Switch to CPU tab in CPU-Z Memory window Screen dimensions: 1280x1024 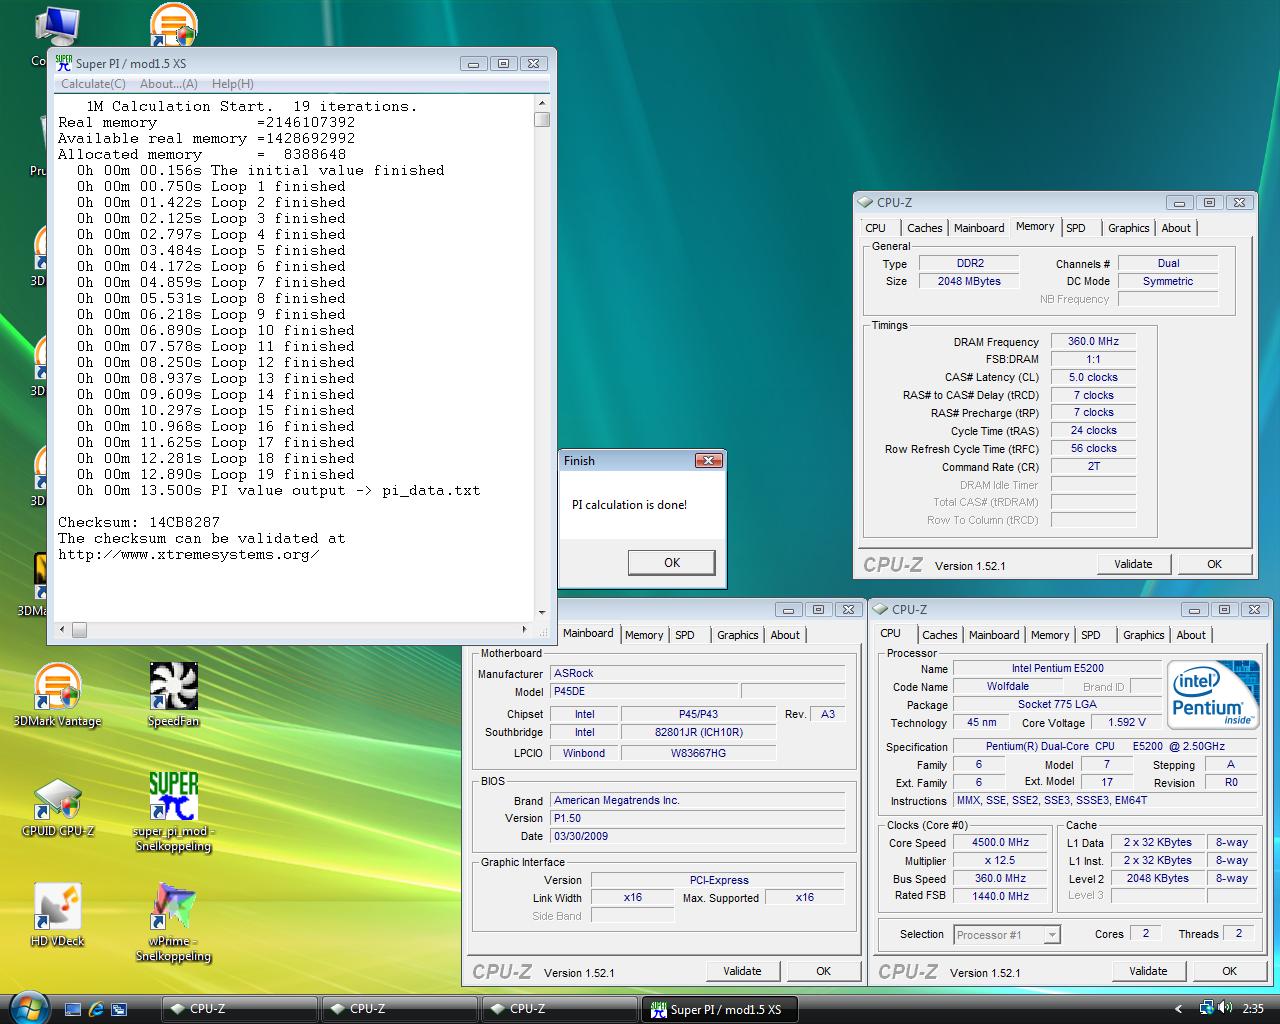click(x=876, y=228)
